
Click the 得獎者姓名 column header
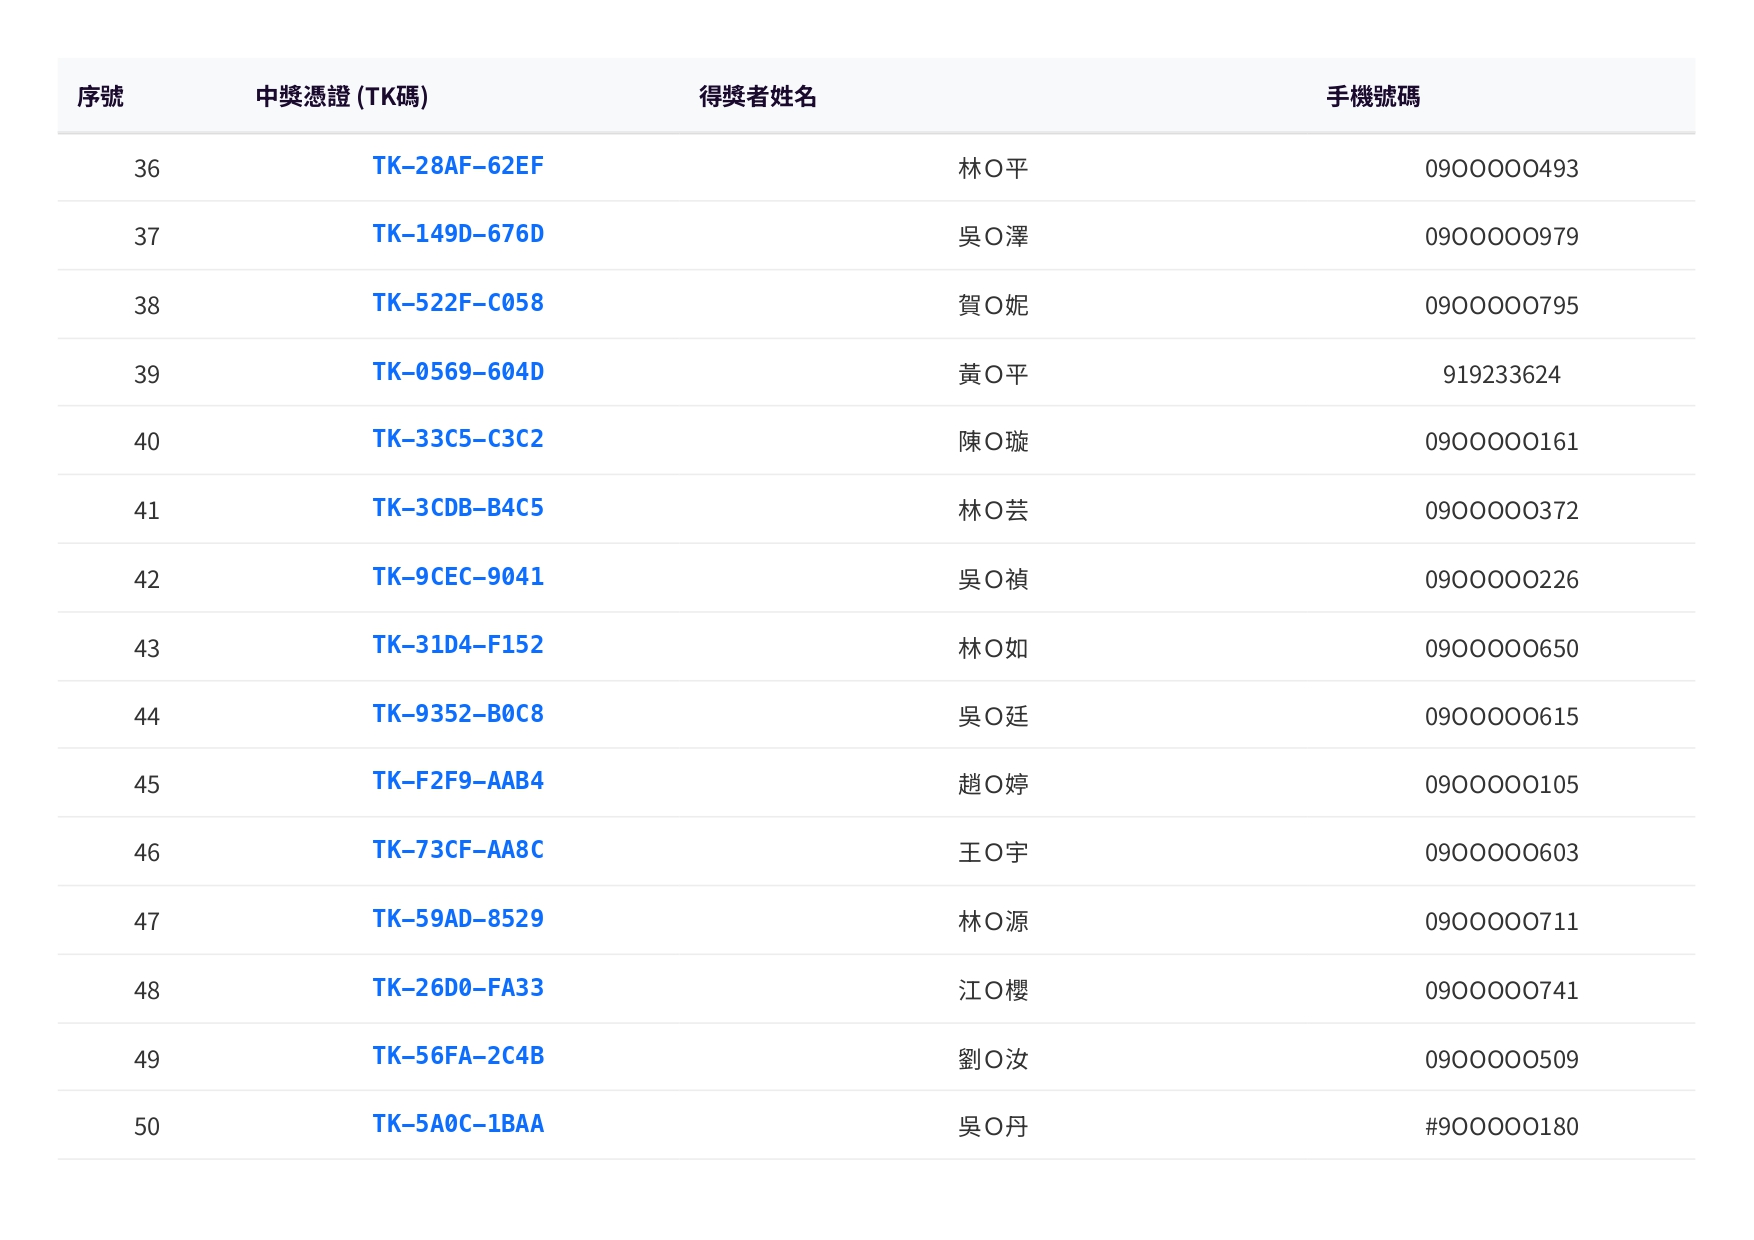click(757, 97)
